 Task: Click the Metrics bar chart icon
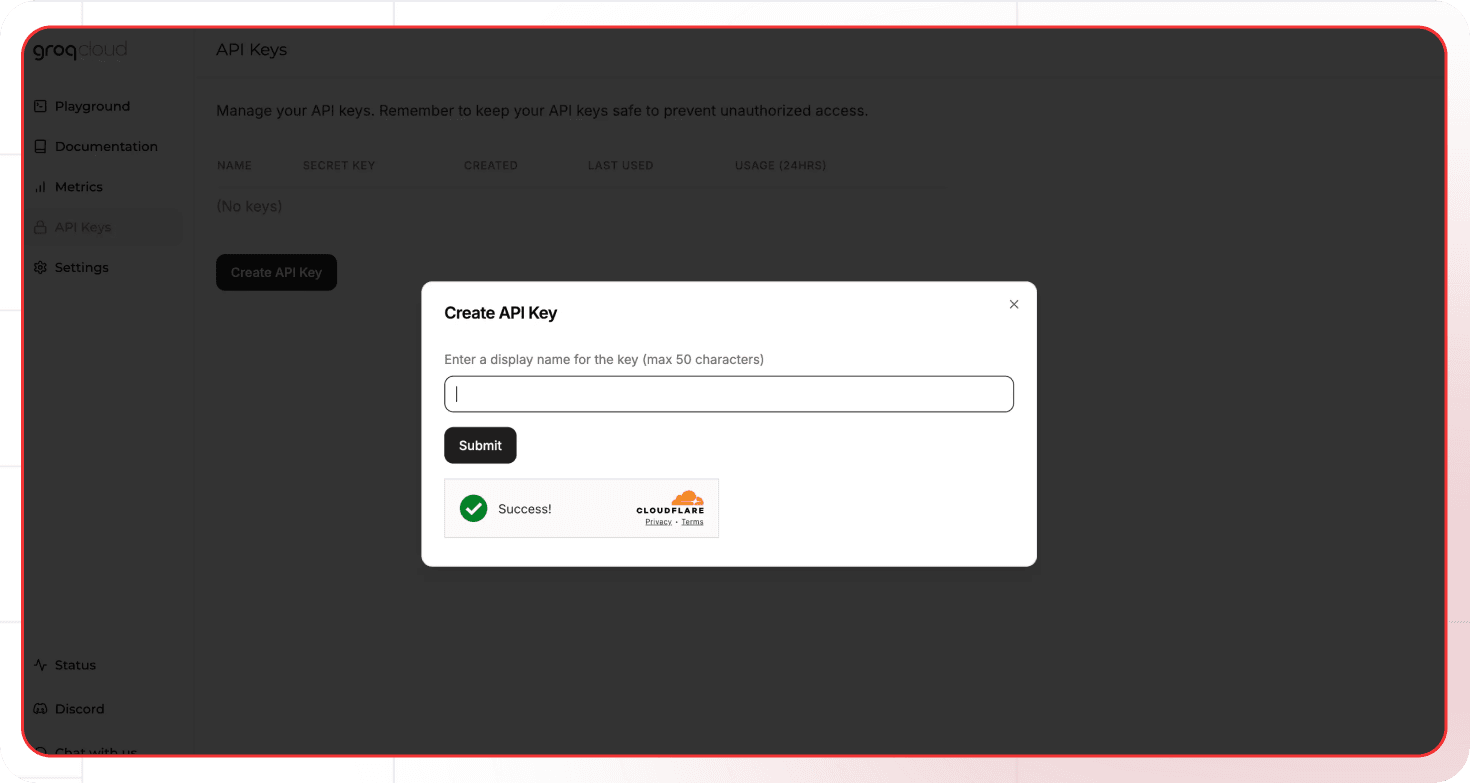41,187
